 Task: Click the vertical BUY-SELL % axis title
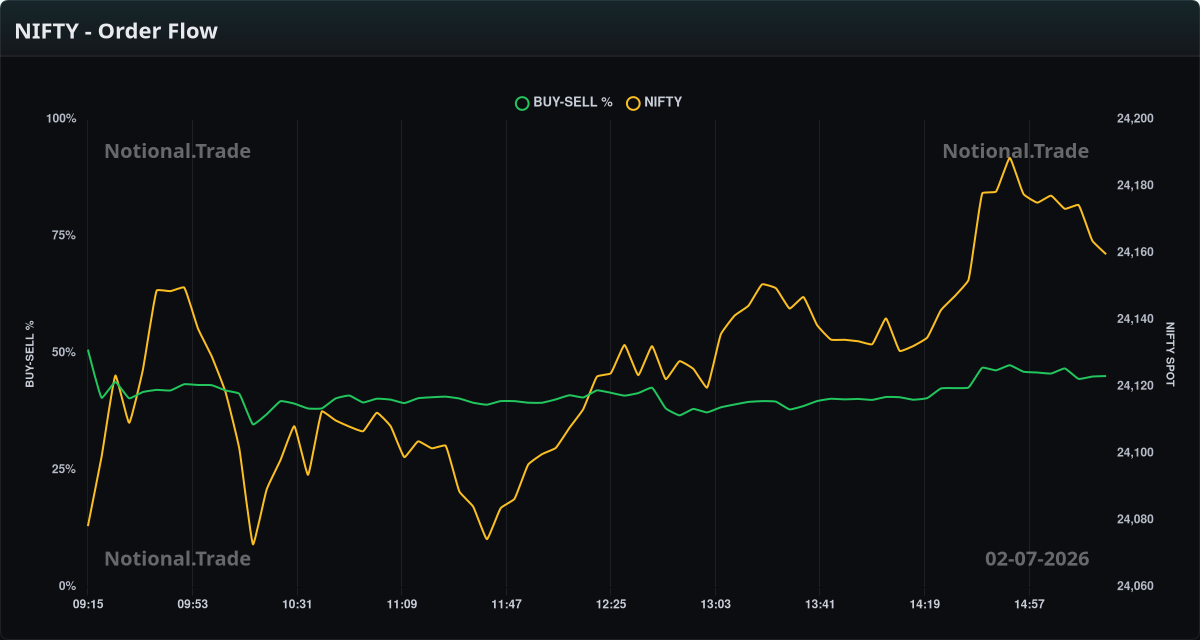(30, 354)
